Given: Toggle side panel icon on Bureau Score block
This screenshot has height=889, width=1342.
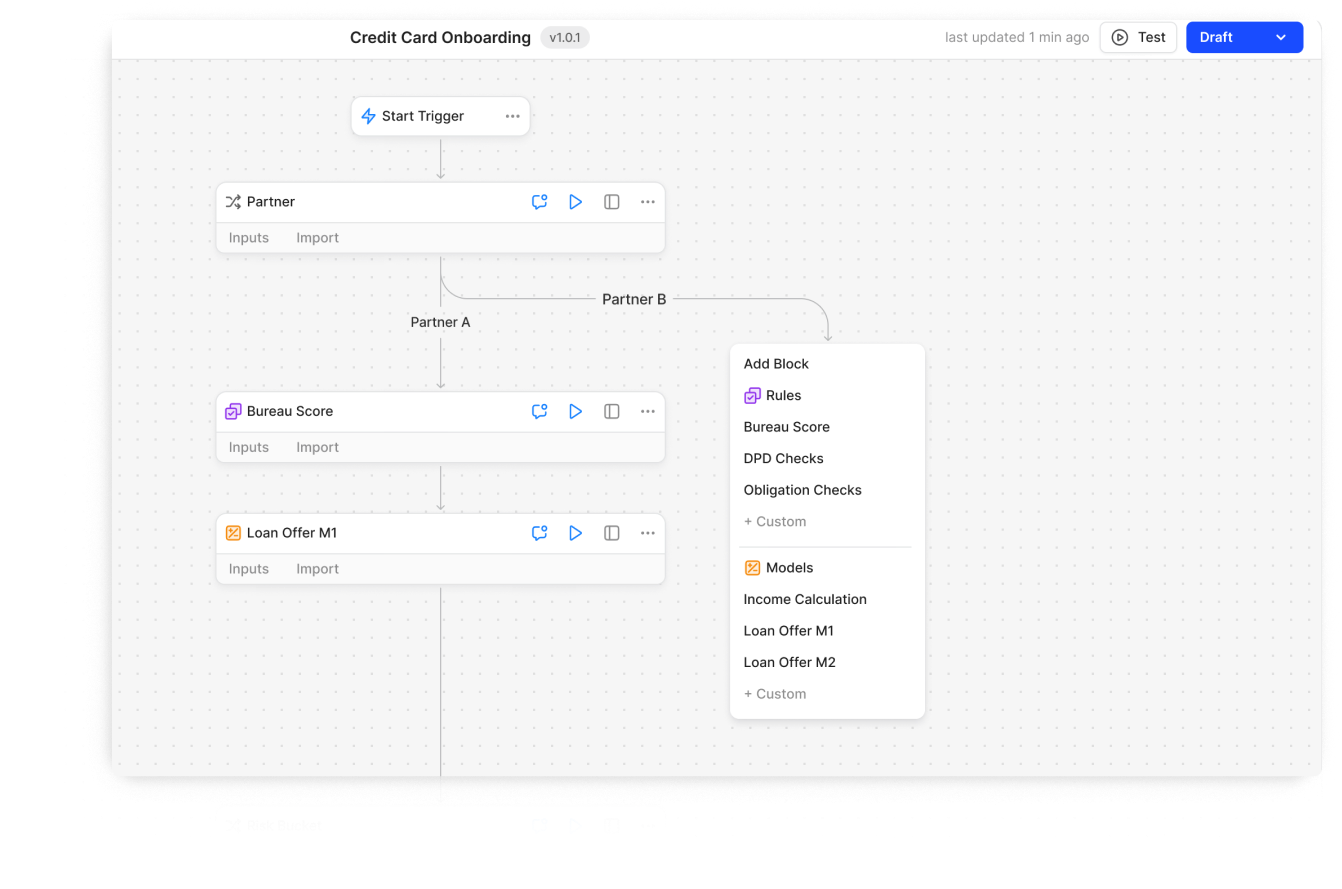Looking at the screenshot, I should click(x=612, y=411).
